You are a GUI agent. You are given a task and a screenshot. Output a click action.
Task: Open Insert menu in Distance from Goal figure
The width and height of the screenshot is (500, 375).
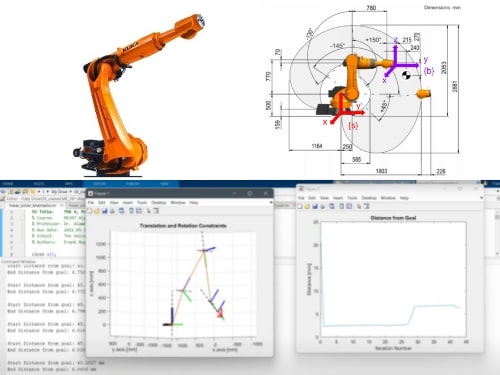338,198
